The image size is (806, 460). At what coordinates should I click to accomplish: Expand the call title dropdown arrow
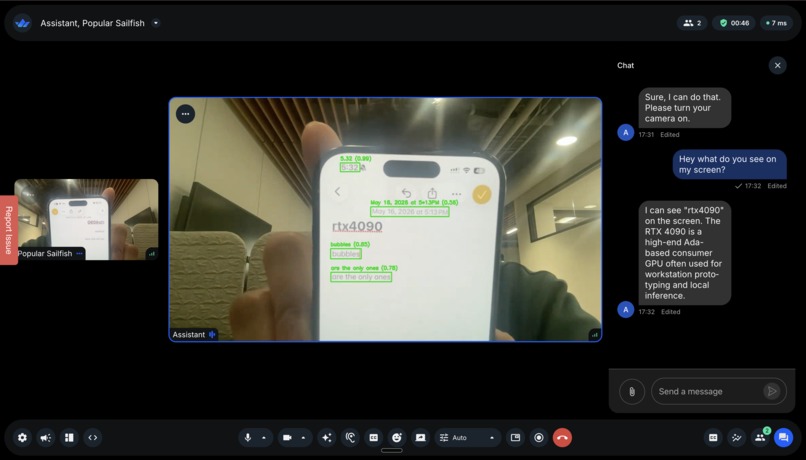156,23
